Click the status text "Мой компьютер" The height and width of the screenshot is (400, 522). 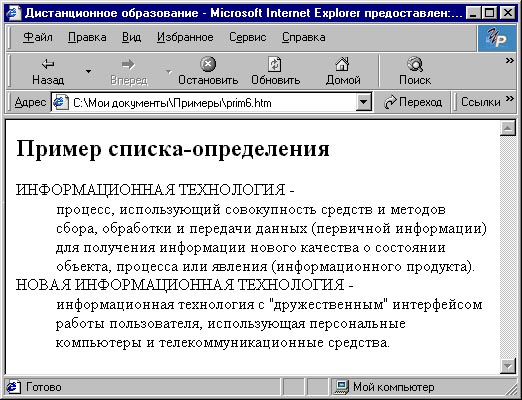(394, 387)
